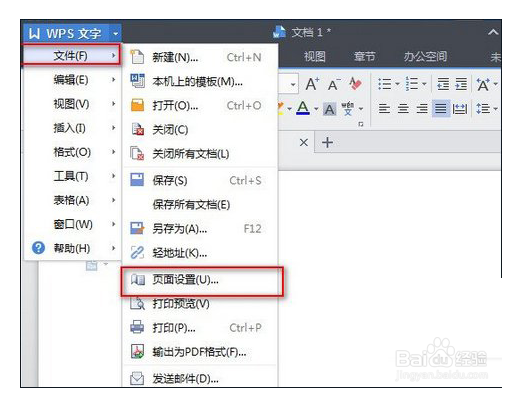Click the New document icon
516x393 pixels.
(137, 57)
